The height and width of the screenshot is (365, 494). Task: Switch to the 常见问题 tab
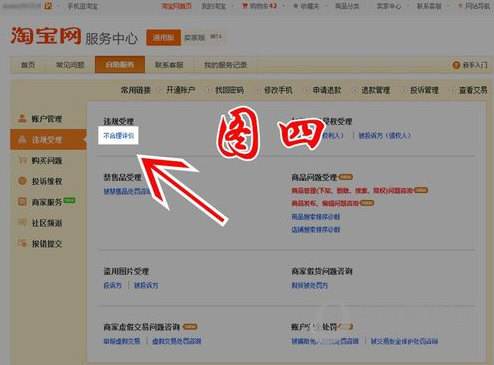pyautogui.click(x=70, y=65)
